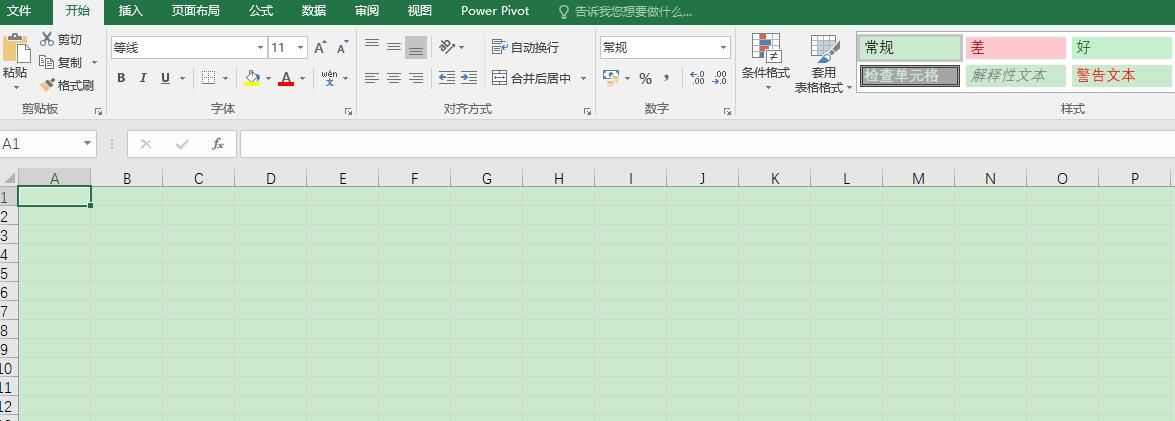Screen dimensions: 1175x421
Task: Decrease the cell indent
Action: pyautogui.click(x=447, y=78)
